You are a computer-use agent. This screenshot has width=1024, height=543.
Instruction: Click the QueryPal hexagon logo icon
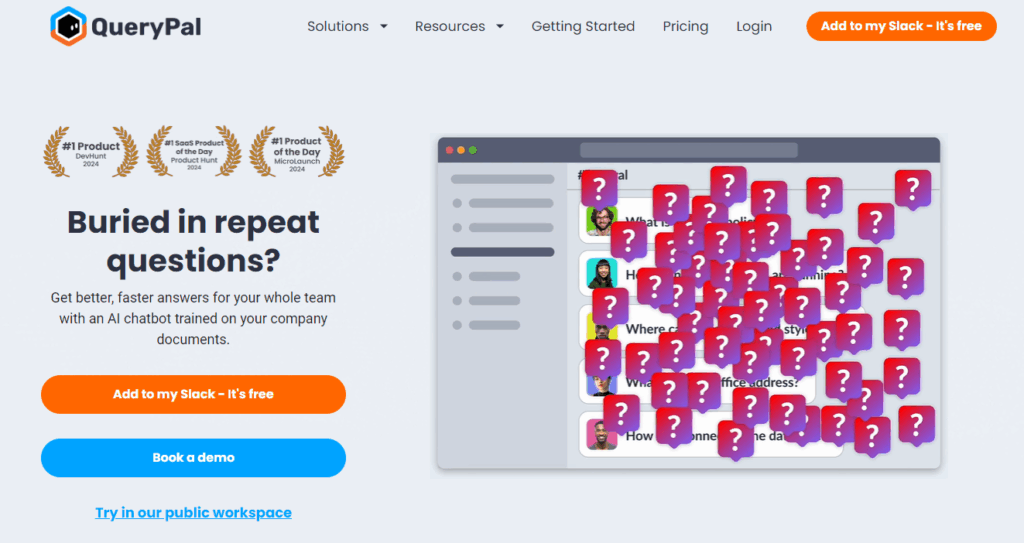(x=68, y=26)
